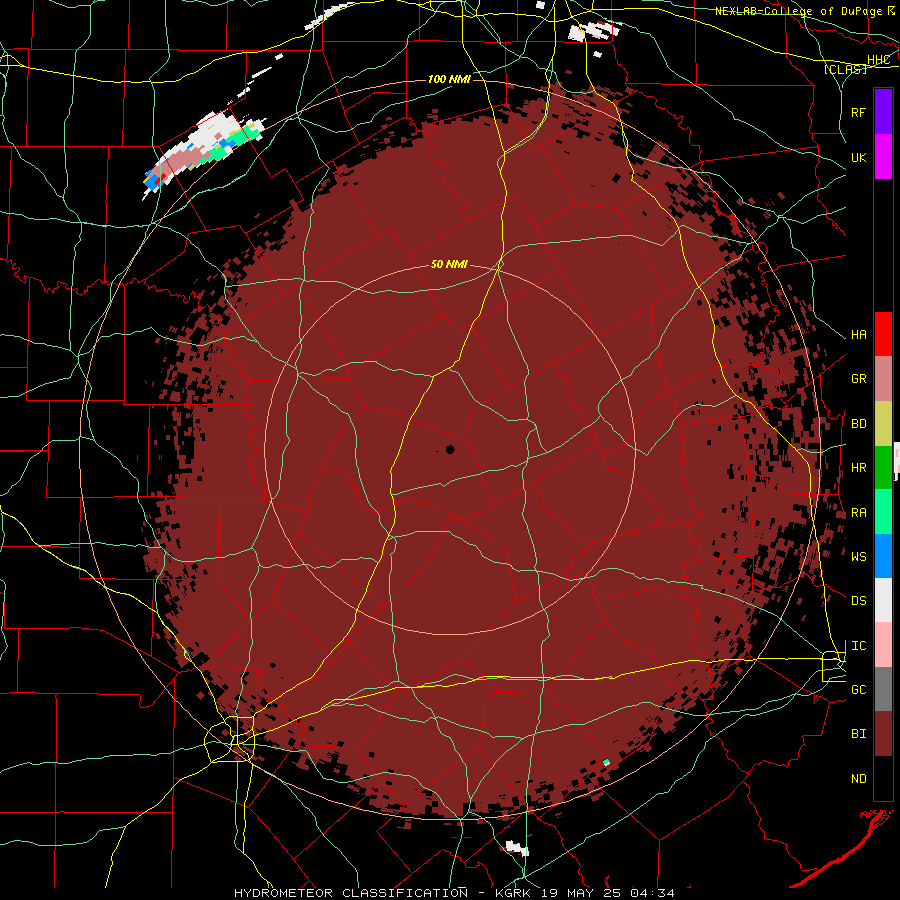Viewport: 900px width, 900px height.
Task: Click the dusty pink GR legend swatch
Action: tap(883, 379)
